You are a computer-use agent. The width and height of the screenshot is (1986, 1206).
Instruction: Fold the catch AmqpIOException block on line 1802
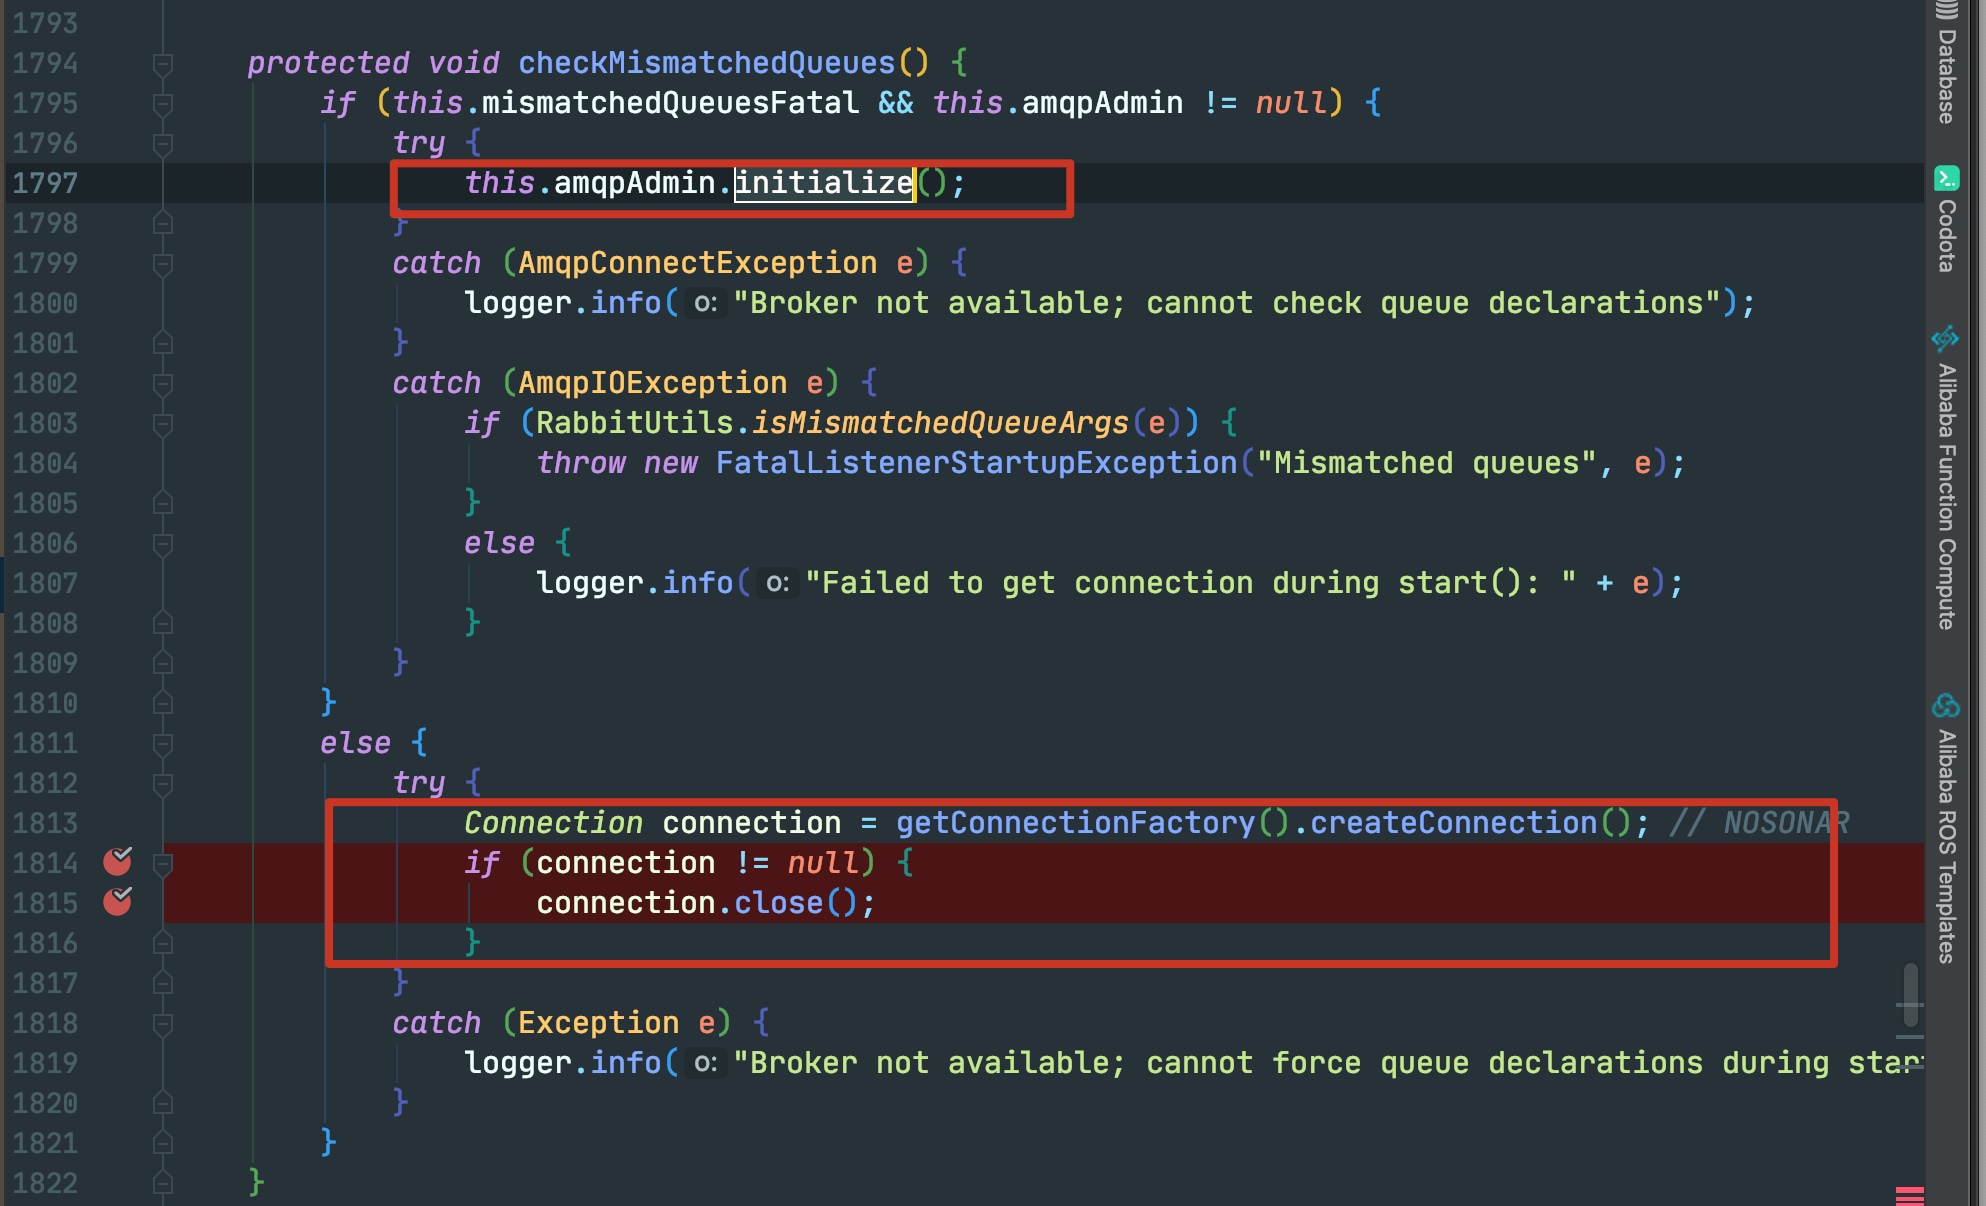163,384
